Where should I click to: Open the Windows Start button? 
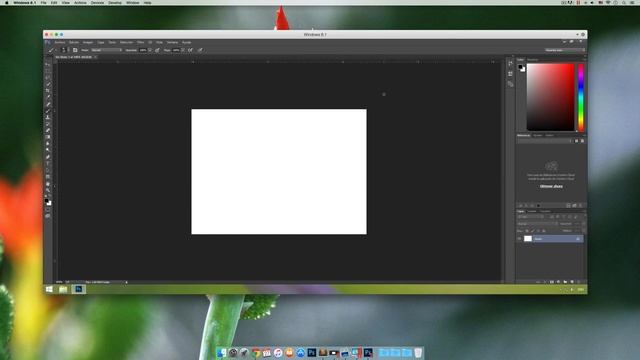pos(49,289)
